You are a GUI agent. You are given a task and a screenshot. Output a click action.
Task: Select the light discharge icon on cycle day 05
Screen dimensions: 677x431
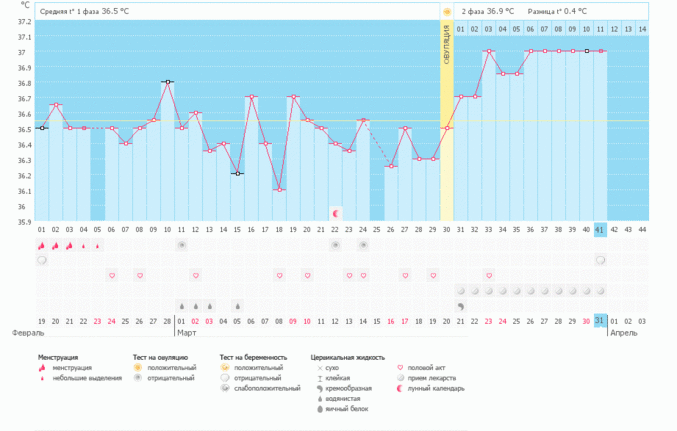98,245
